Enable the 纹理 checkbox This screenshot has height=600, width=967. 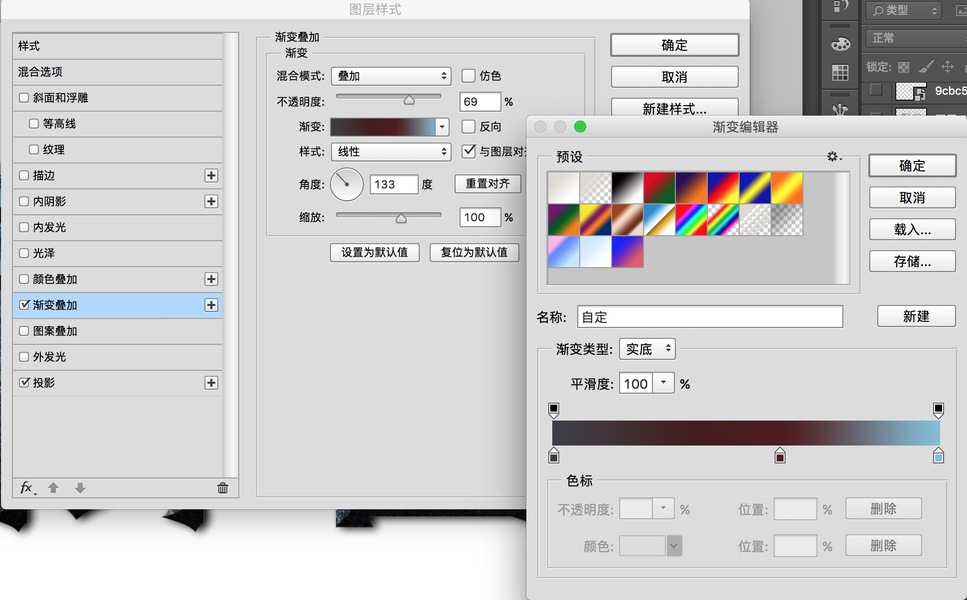coord(33,149)
